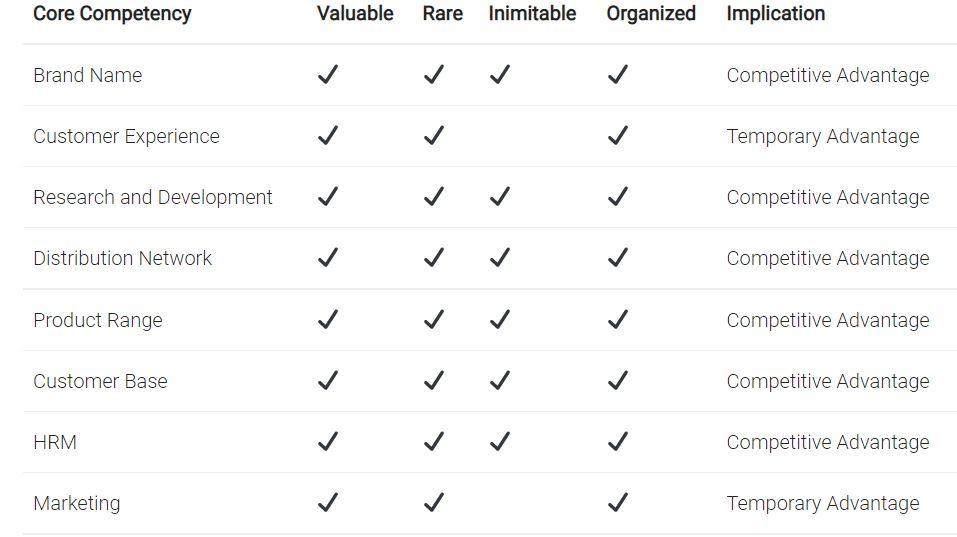Click the Rare checkmark for HRM
The height and width of the screenshot is (537, 957).
[433, 442]
